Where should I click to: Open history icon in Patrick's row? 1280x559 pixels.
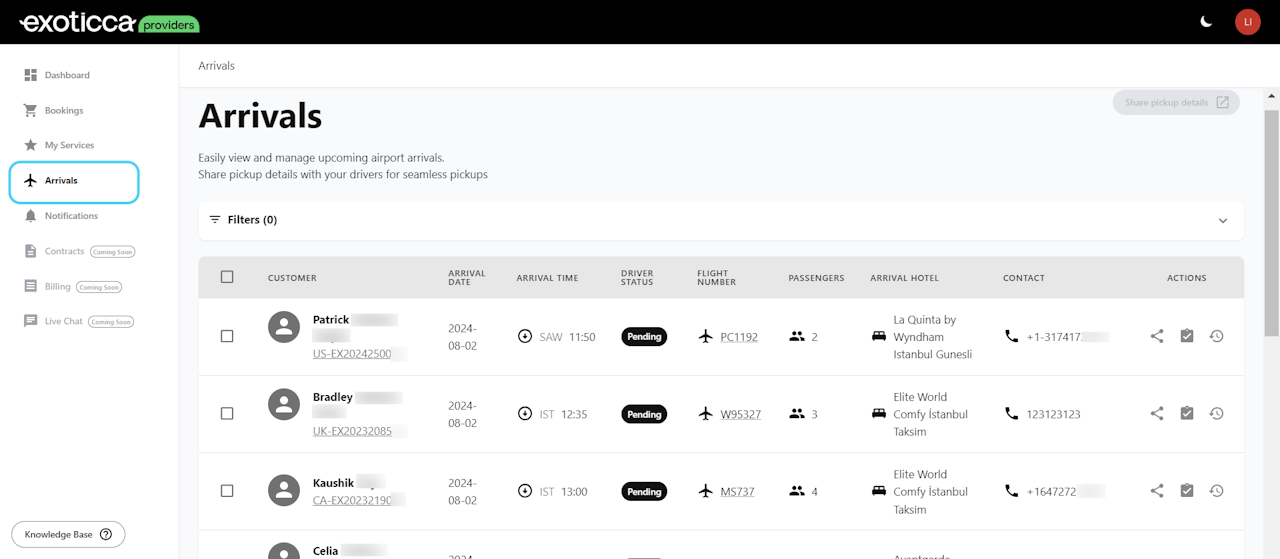pos(1216,337)
